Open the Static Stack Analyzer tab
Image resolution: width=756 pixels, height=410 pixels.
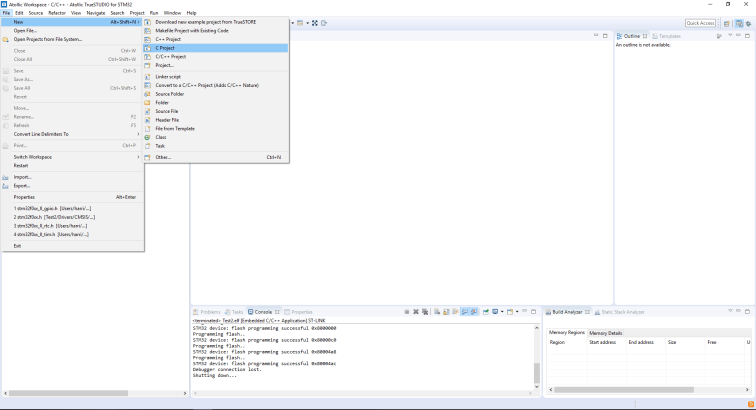pos(622,312)
